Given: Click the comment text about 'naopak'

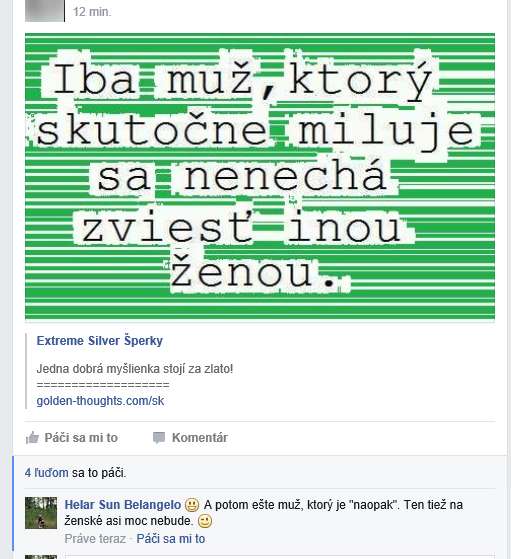Looking at the screenshot, I should tap(264, 513).
